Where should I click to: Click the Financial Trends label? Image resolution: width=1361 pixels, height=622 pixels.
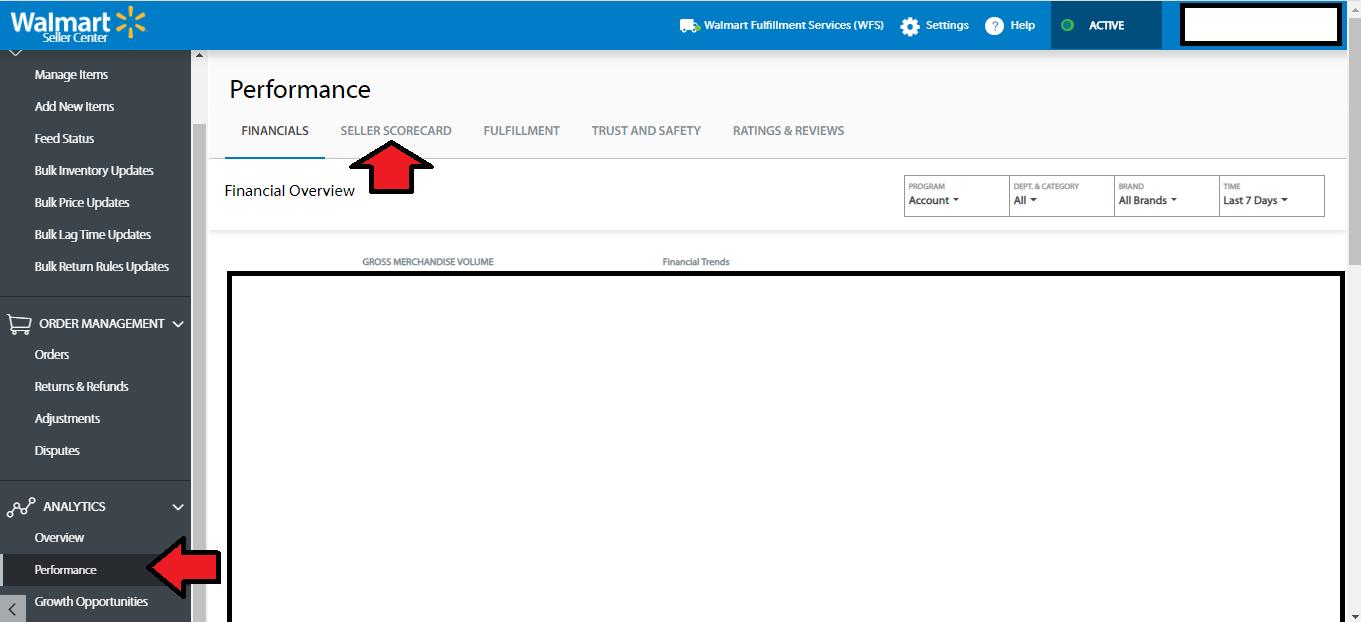click(x=696, y=262)
